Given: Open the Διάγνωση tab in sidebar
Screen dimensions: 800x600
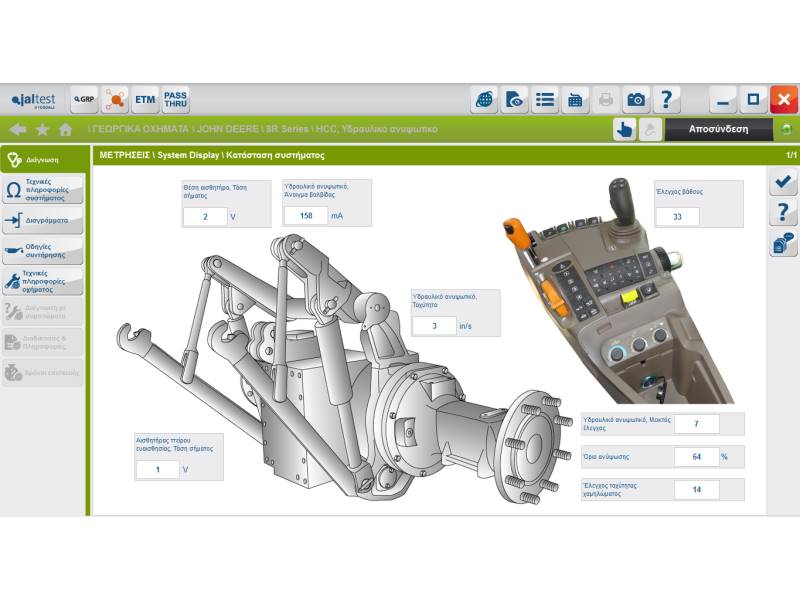Looking at the screenshot, I should pos(42,158).
